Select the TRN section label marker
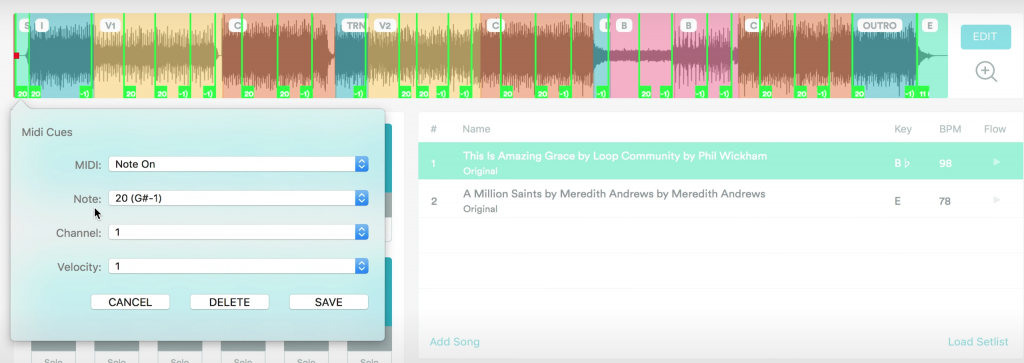Image resolution: width=1024 pixels, height=363 pixels. [x=354, y=25]
